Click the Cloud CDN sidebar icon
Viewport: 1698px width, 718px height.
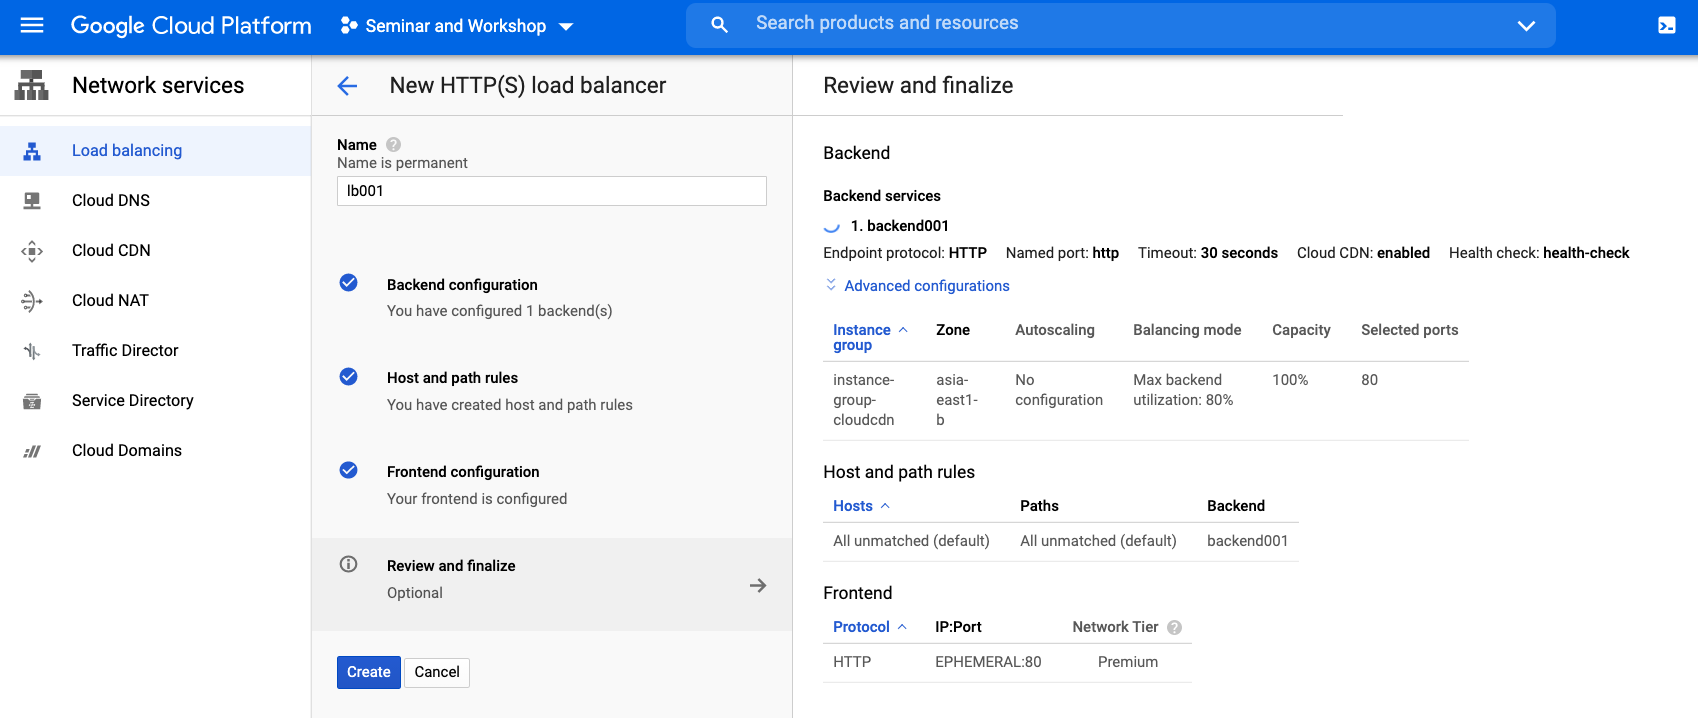(32, 251)
